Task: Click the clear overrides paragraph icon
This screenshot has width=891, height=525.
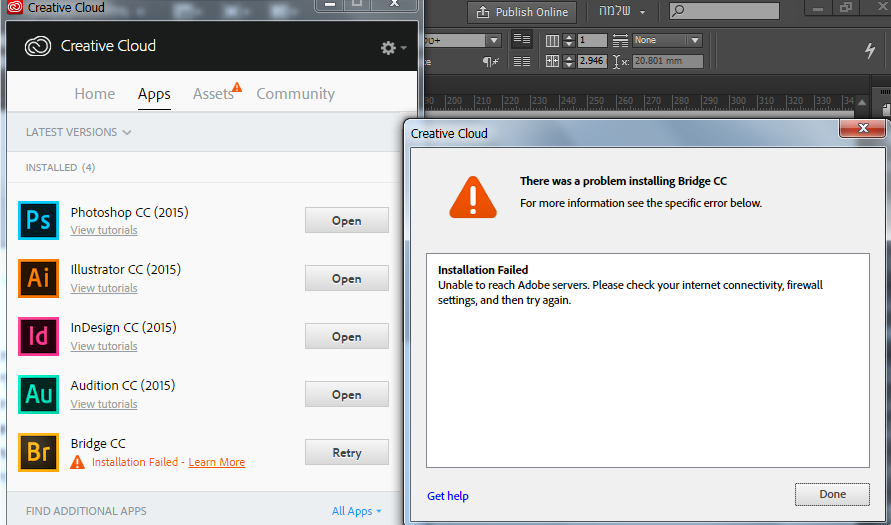Action: (x=490, y=61)
